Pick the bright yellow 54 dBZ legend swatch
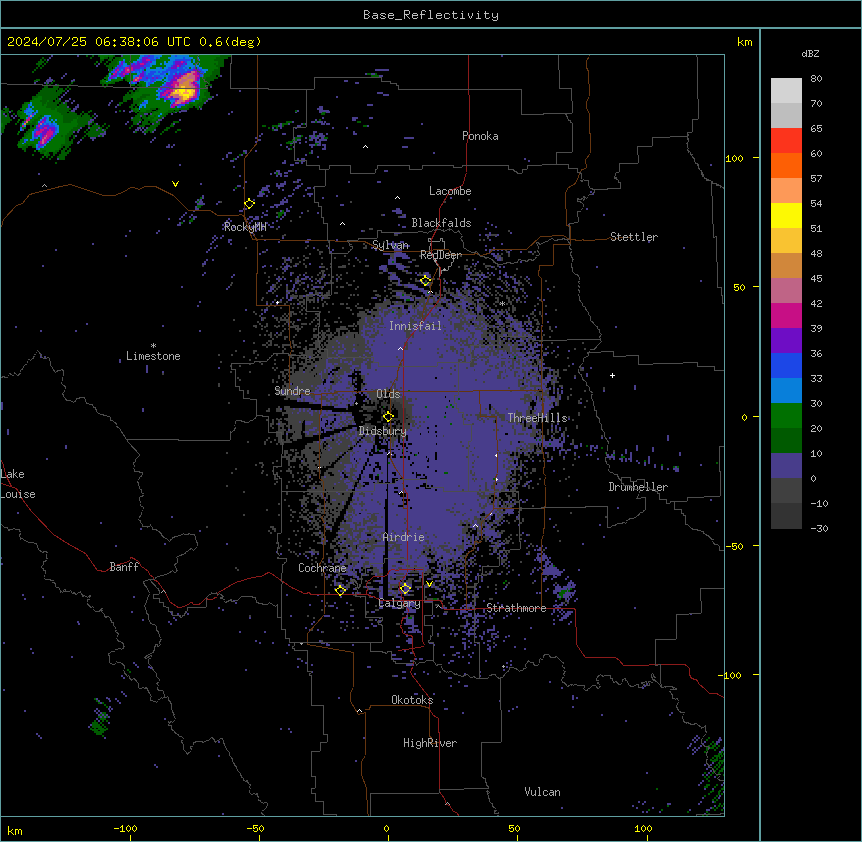 (786, 215)
